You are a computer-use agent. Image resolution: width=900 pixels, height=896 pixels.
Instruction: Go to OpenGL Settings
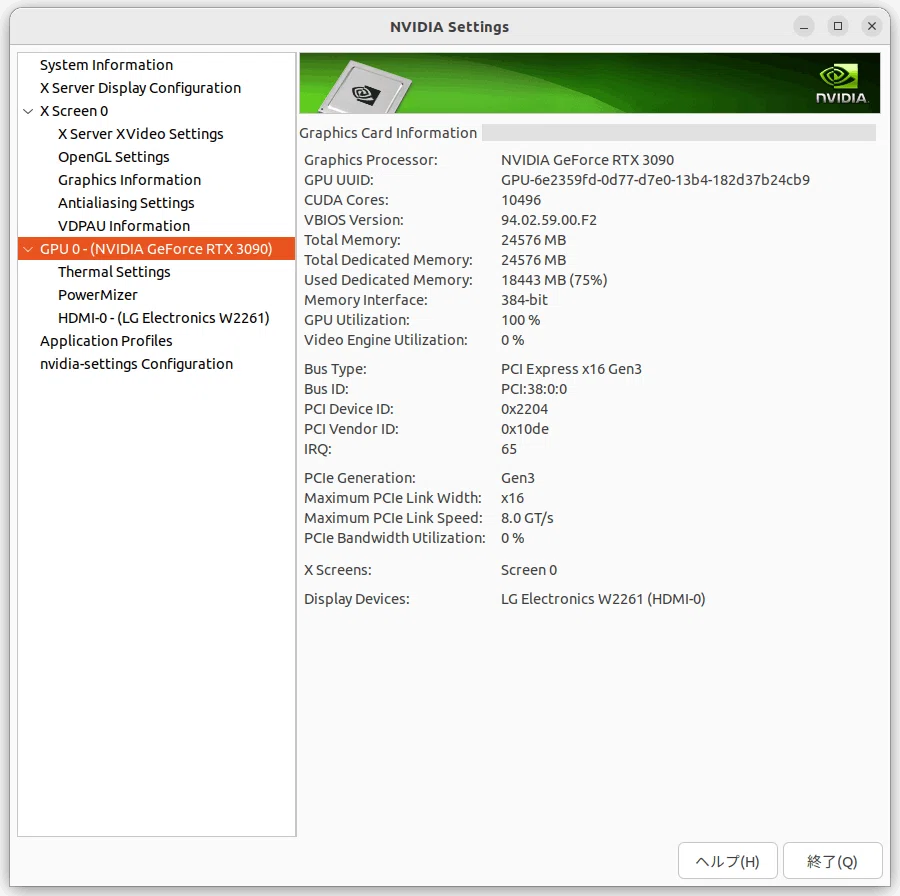(x=114, y=157)
